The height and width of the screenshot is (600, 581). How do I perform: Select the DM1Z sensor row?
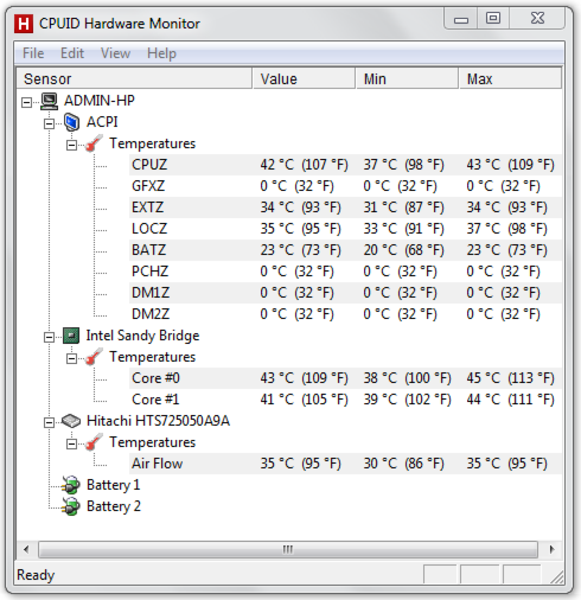pyautogui.click(x=346, y=293)
